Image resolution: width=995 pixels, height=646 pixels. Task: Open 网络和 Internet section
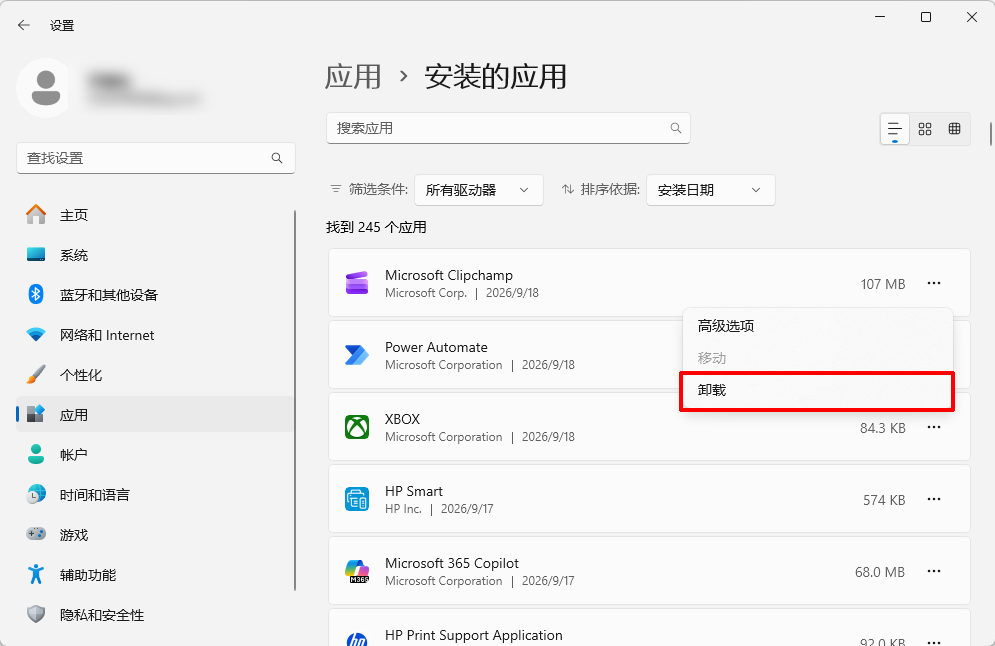coord(155,335)
